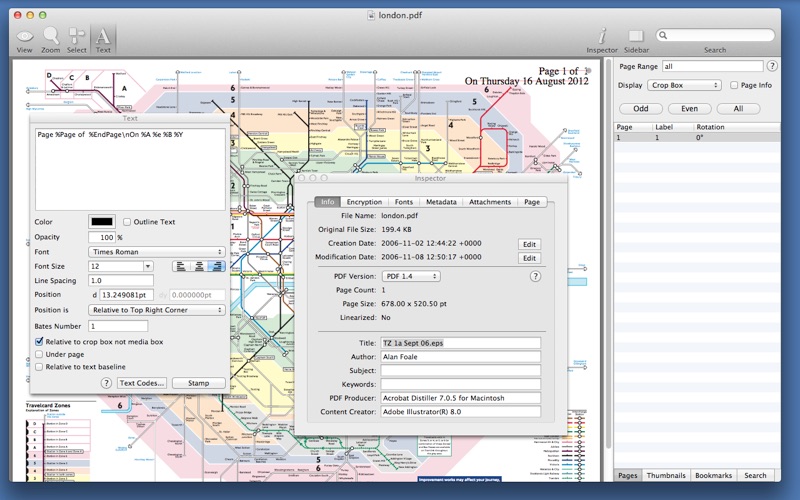Enable the Outline Text checkbox

pos(127,222)
